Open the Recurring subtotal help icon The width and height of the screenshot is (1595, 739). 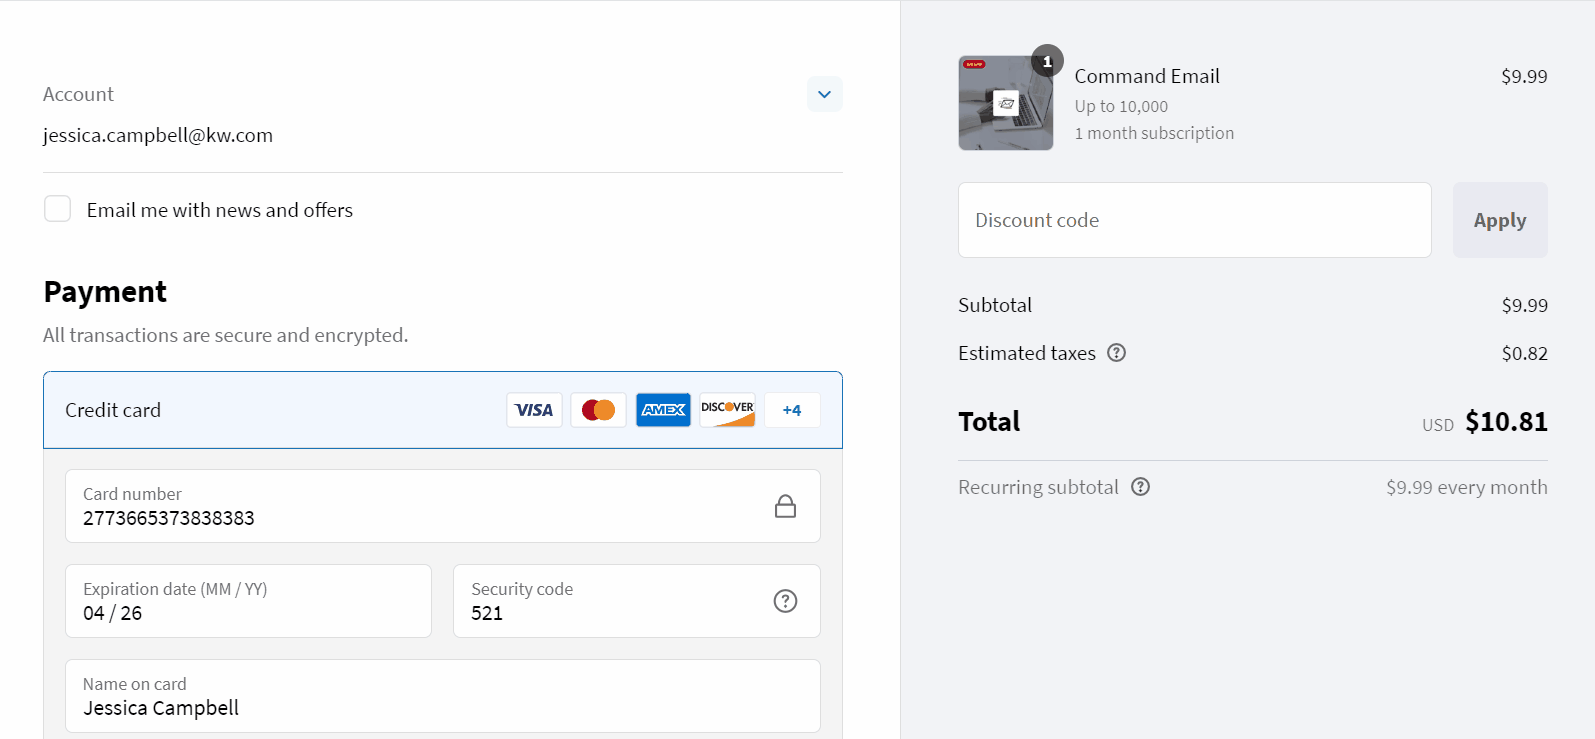(x=1140, y=487)
